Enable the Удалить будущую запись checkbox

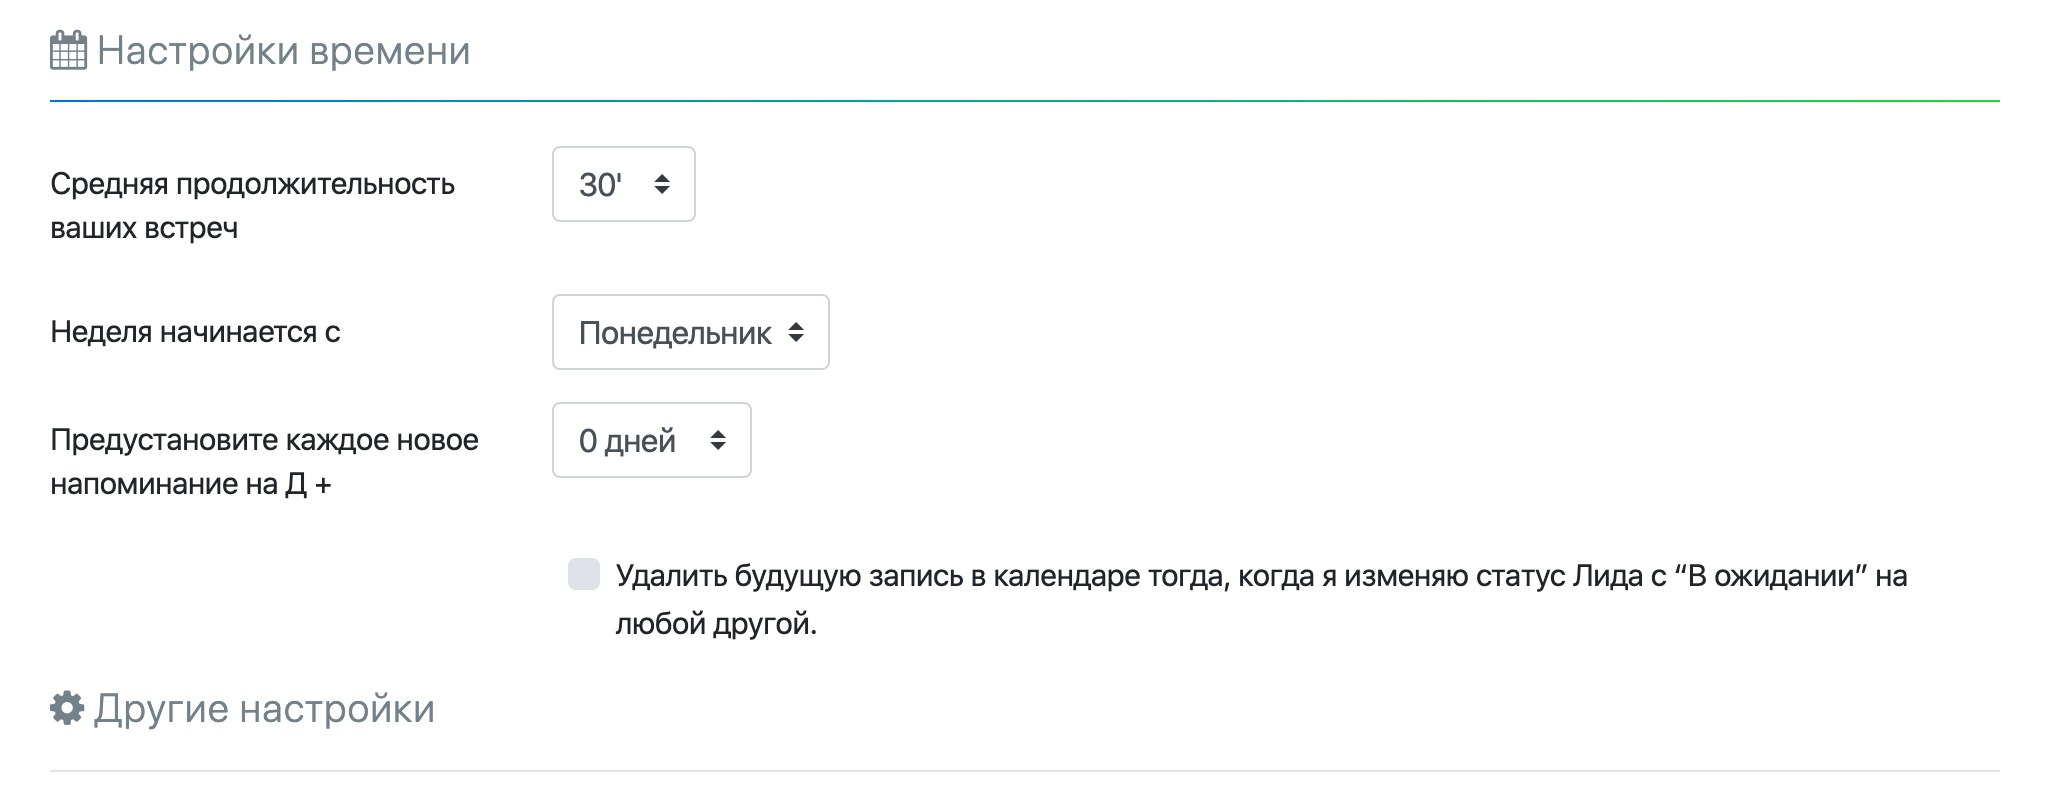tap(584, 575)
